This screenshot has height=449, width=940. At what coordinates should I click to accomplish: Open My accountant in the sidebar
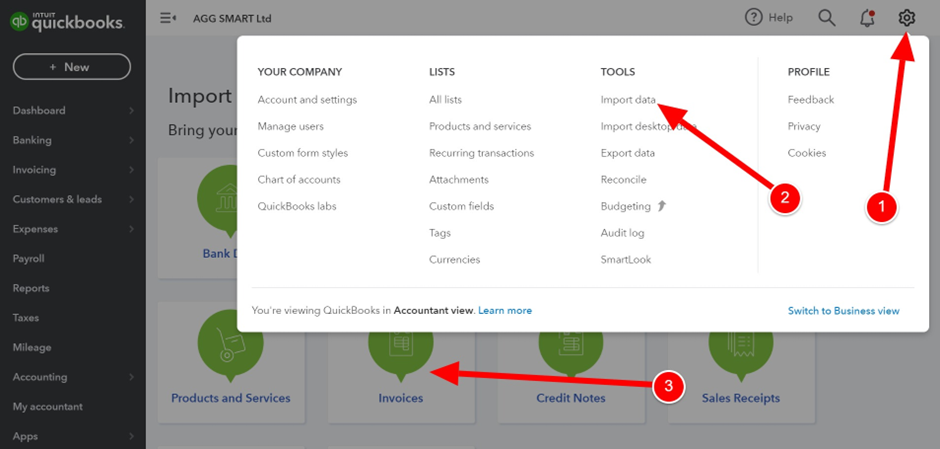[47, 406]
